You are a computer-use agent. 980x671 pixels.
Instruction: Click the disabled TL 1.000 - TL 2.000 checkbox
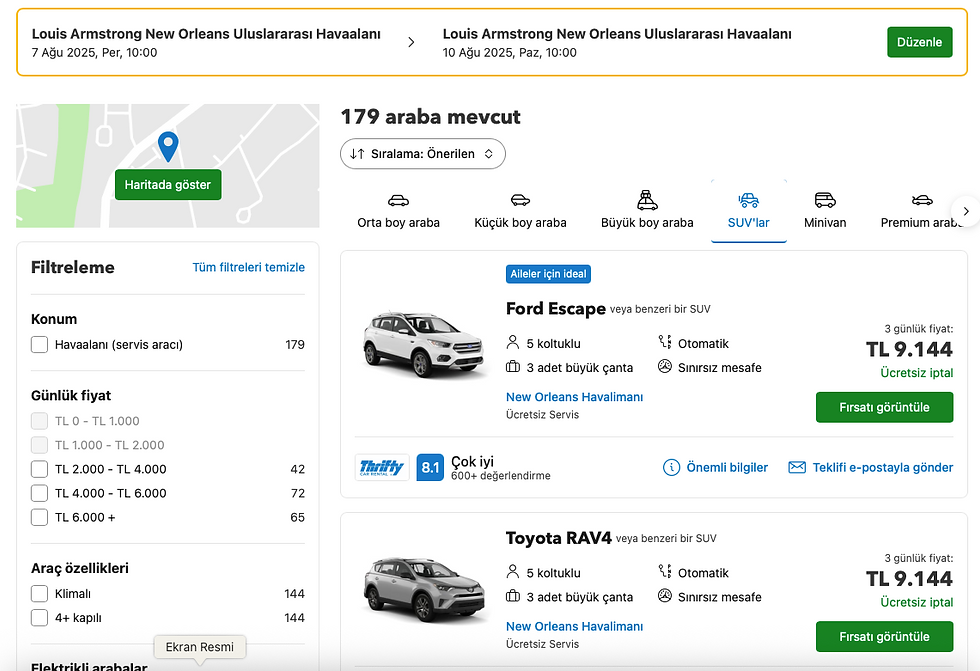pos(39,445)
